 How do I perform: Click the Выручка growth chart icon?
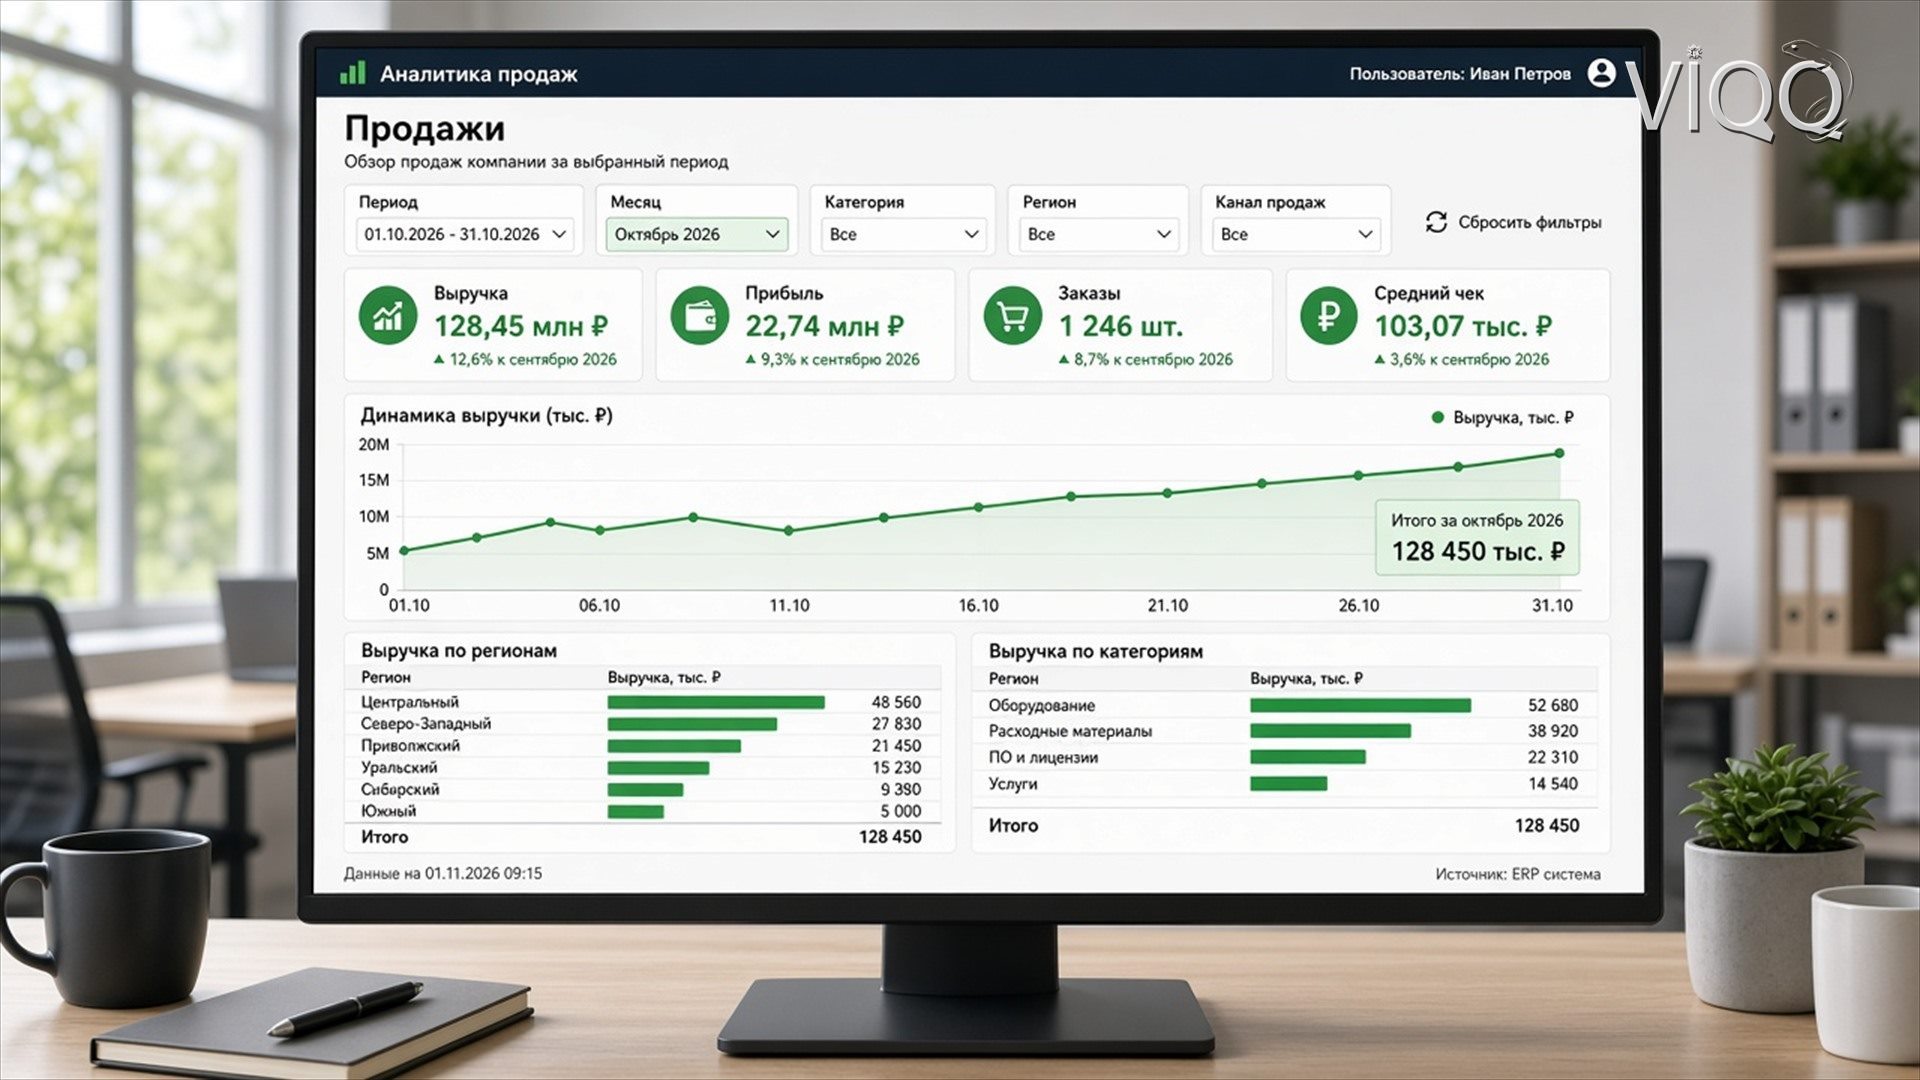click(388, 316)
